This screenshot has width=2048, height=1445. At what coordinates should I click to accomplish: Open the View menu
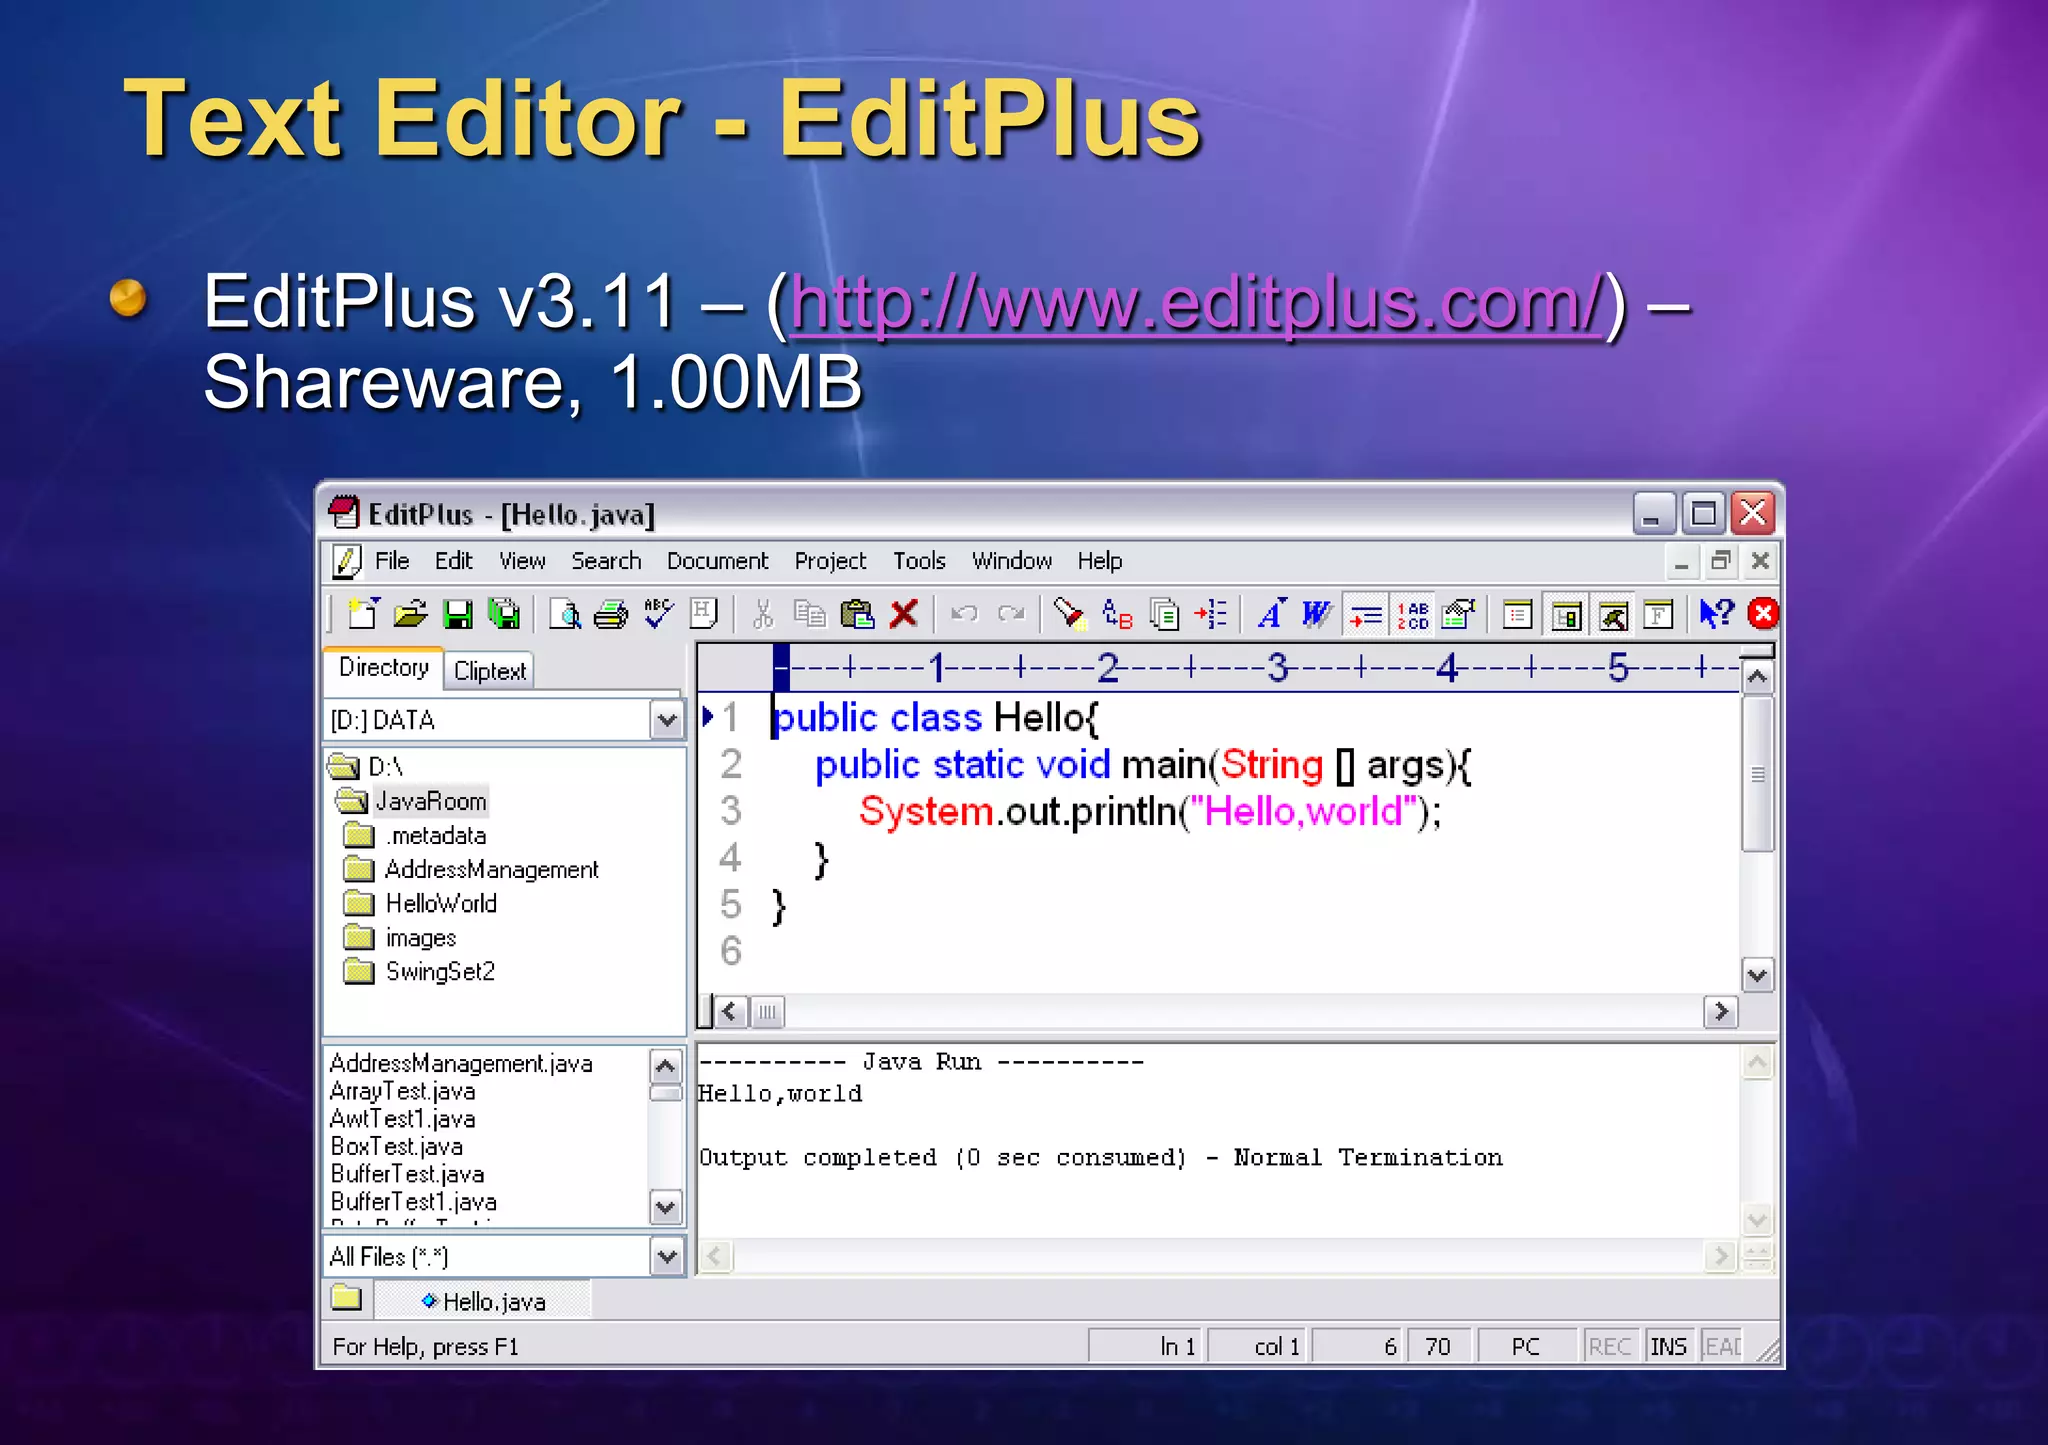click(x=522, y=561)
